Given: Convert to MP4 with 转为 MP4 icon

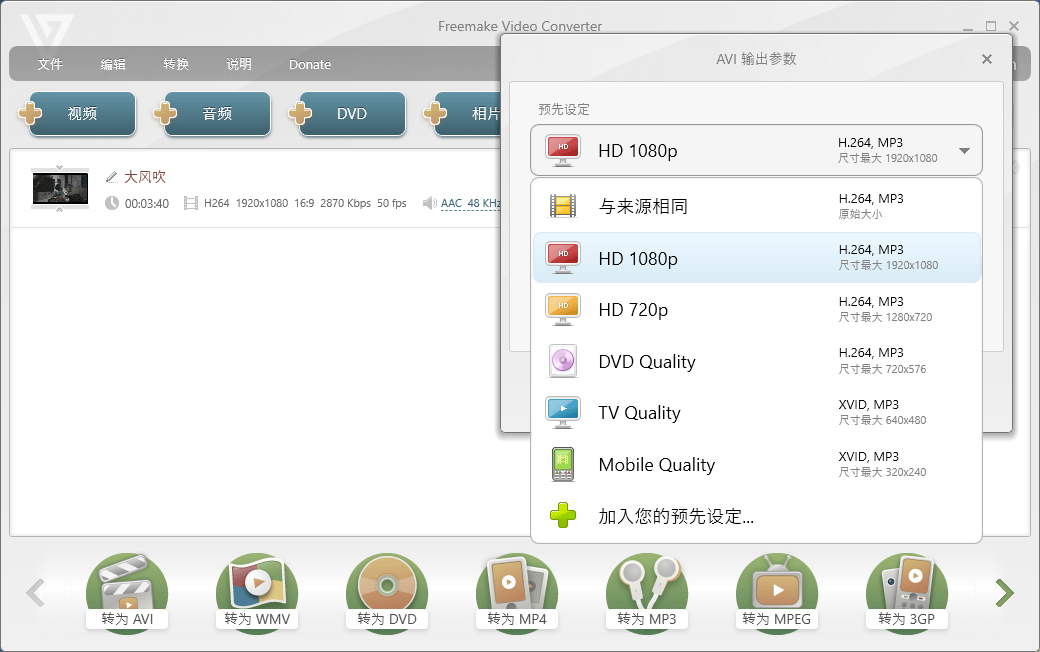Looking at the screenshot, I should pos(517,592).
